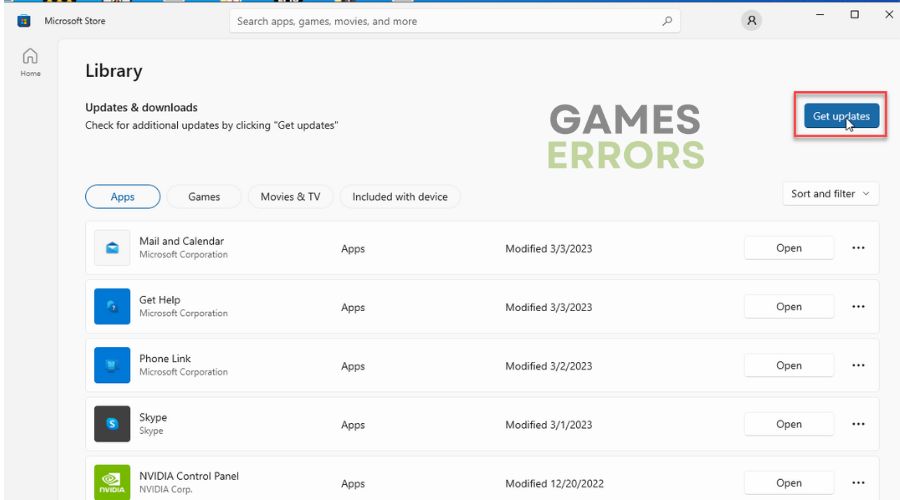This screenshot has height=500, width=900.
Task: Click Modified 12/20/2022 date text
Action: [x=554, y=483]
